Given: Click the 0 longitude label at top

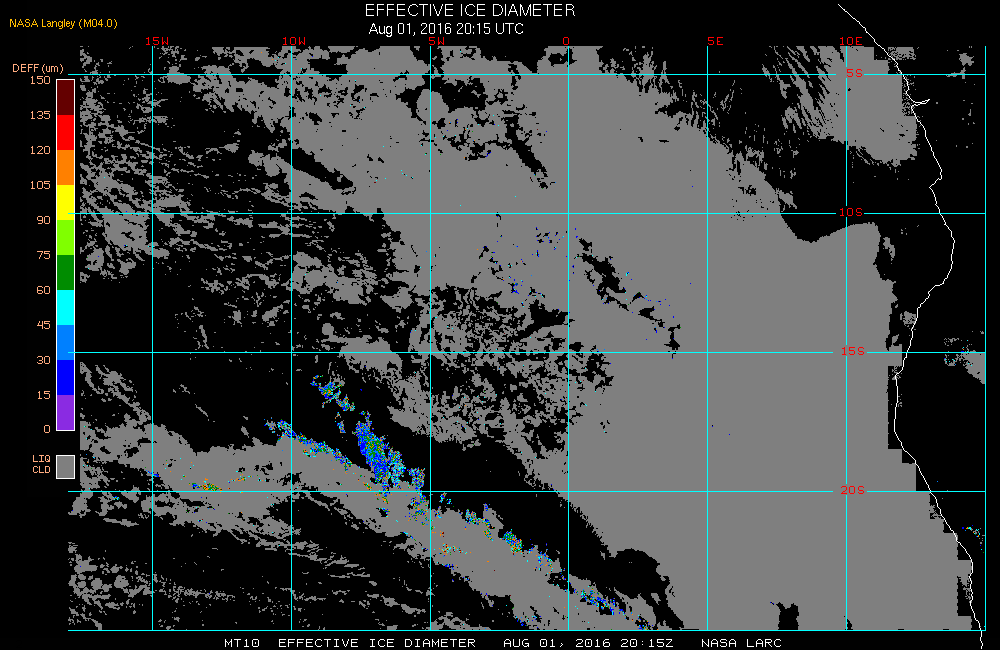Looking at the screenshot, I should (x=566, y=41).
